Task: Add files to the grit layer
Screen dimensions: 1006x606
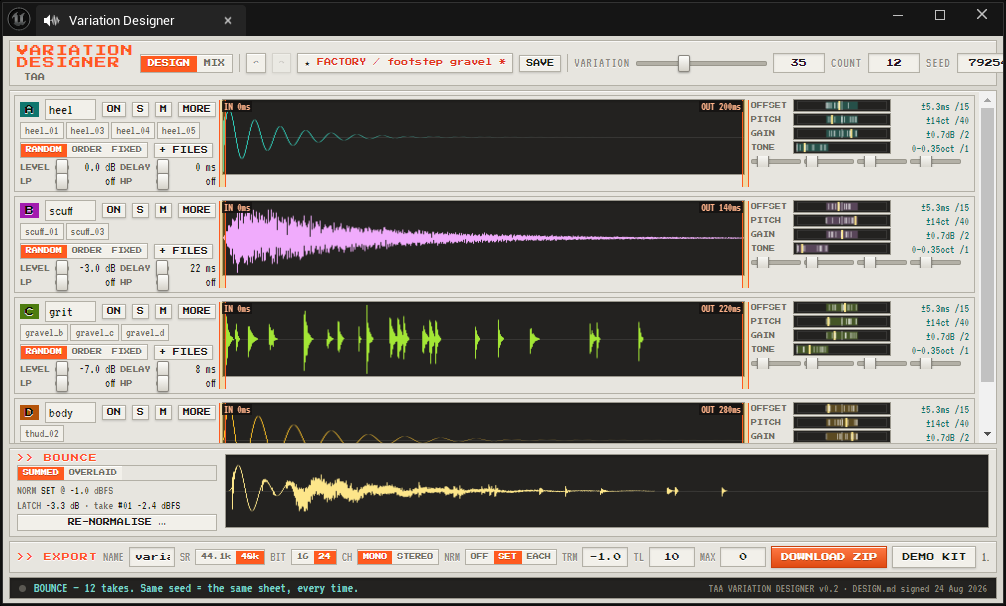Action: [183, 351]
